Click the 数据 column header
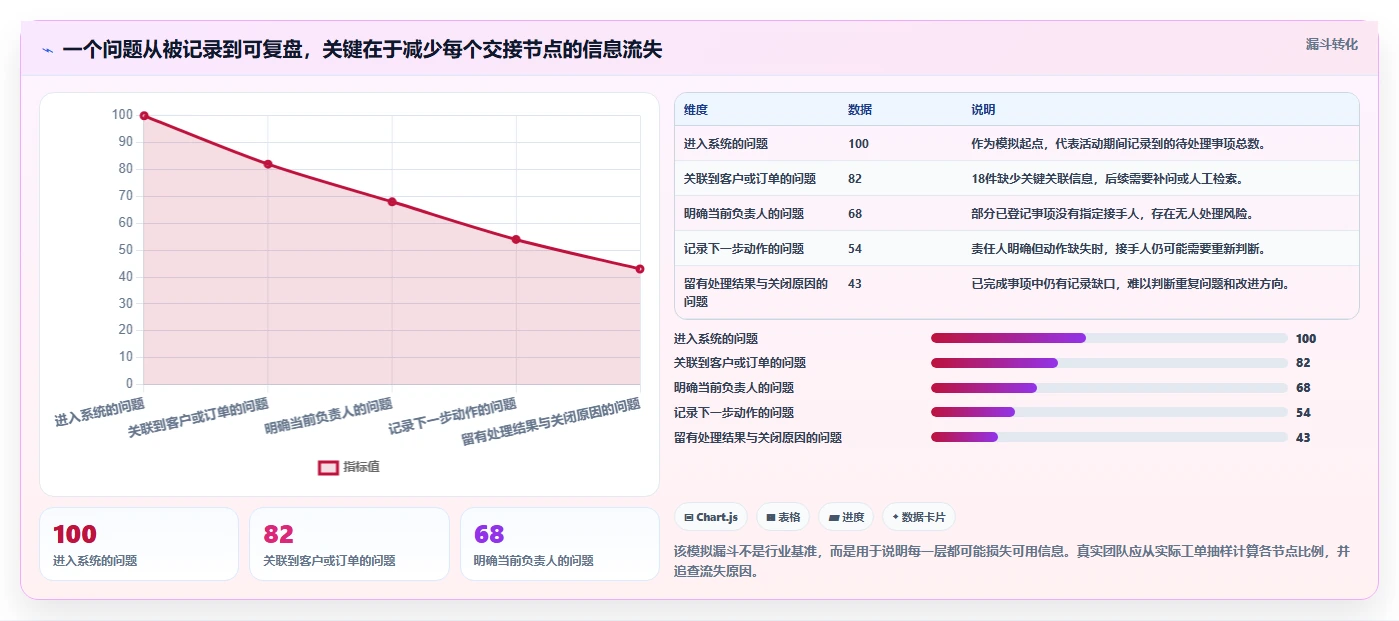This screenshot has width=1399, height=621. [x=860, y=109]
